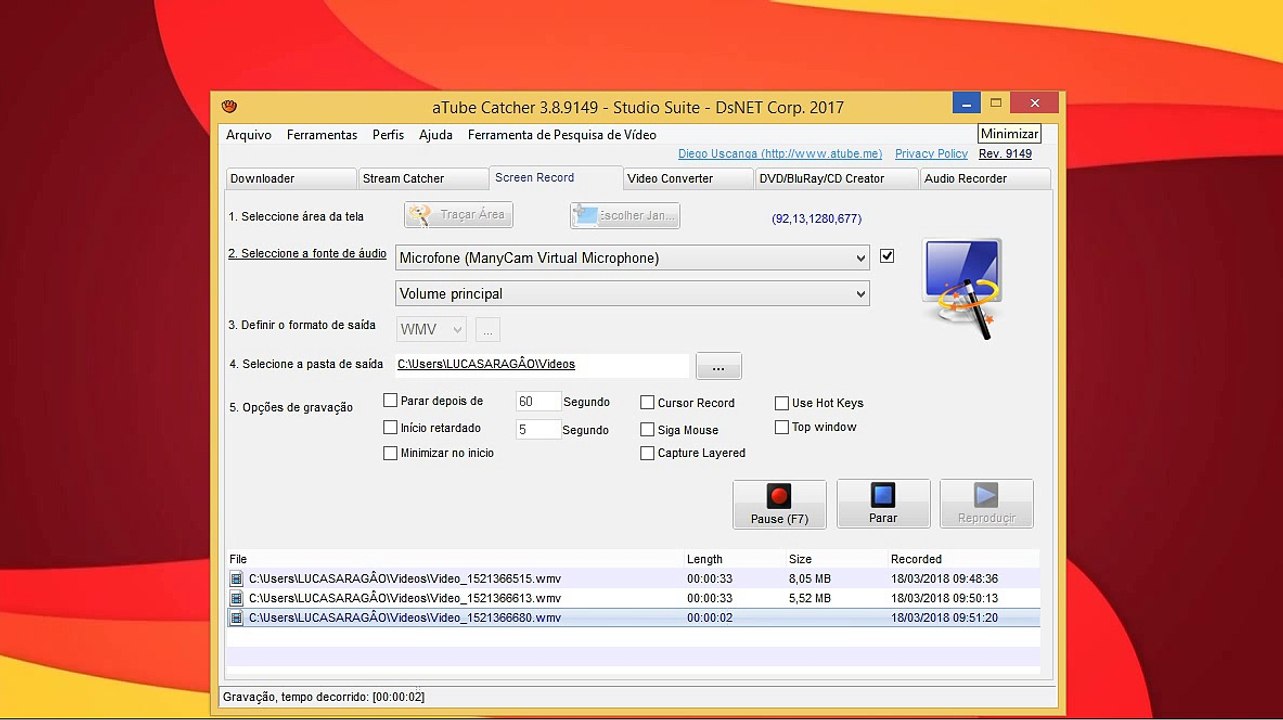Enable Parar depois de checkbox
Image resolution: width=1283 pixels, height=720 pixels.
coord(391,401)
